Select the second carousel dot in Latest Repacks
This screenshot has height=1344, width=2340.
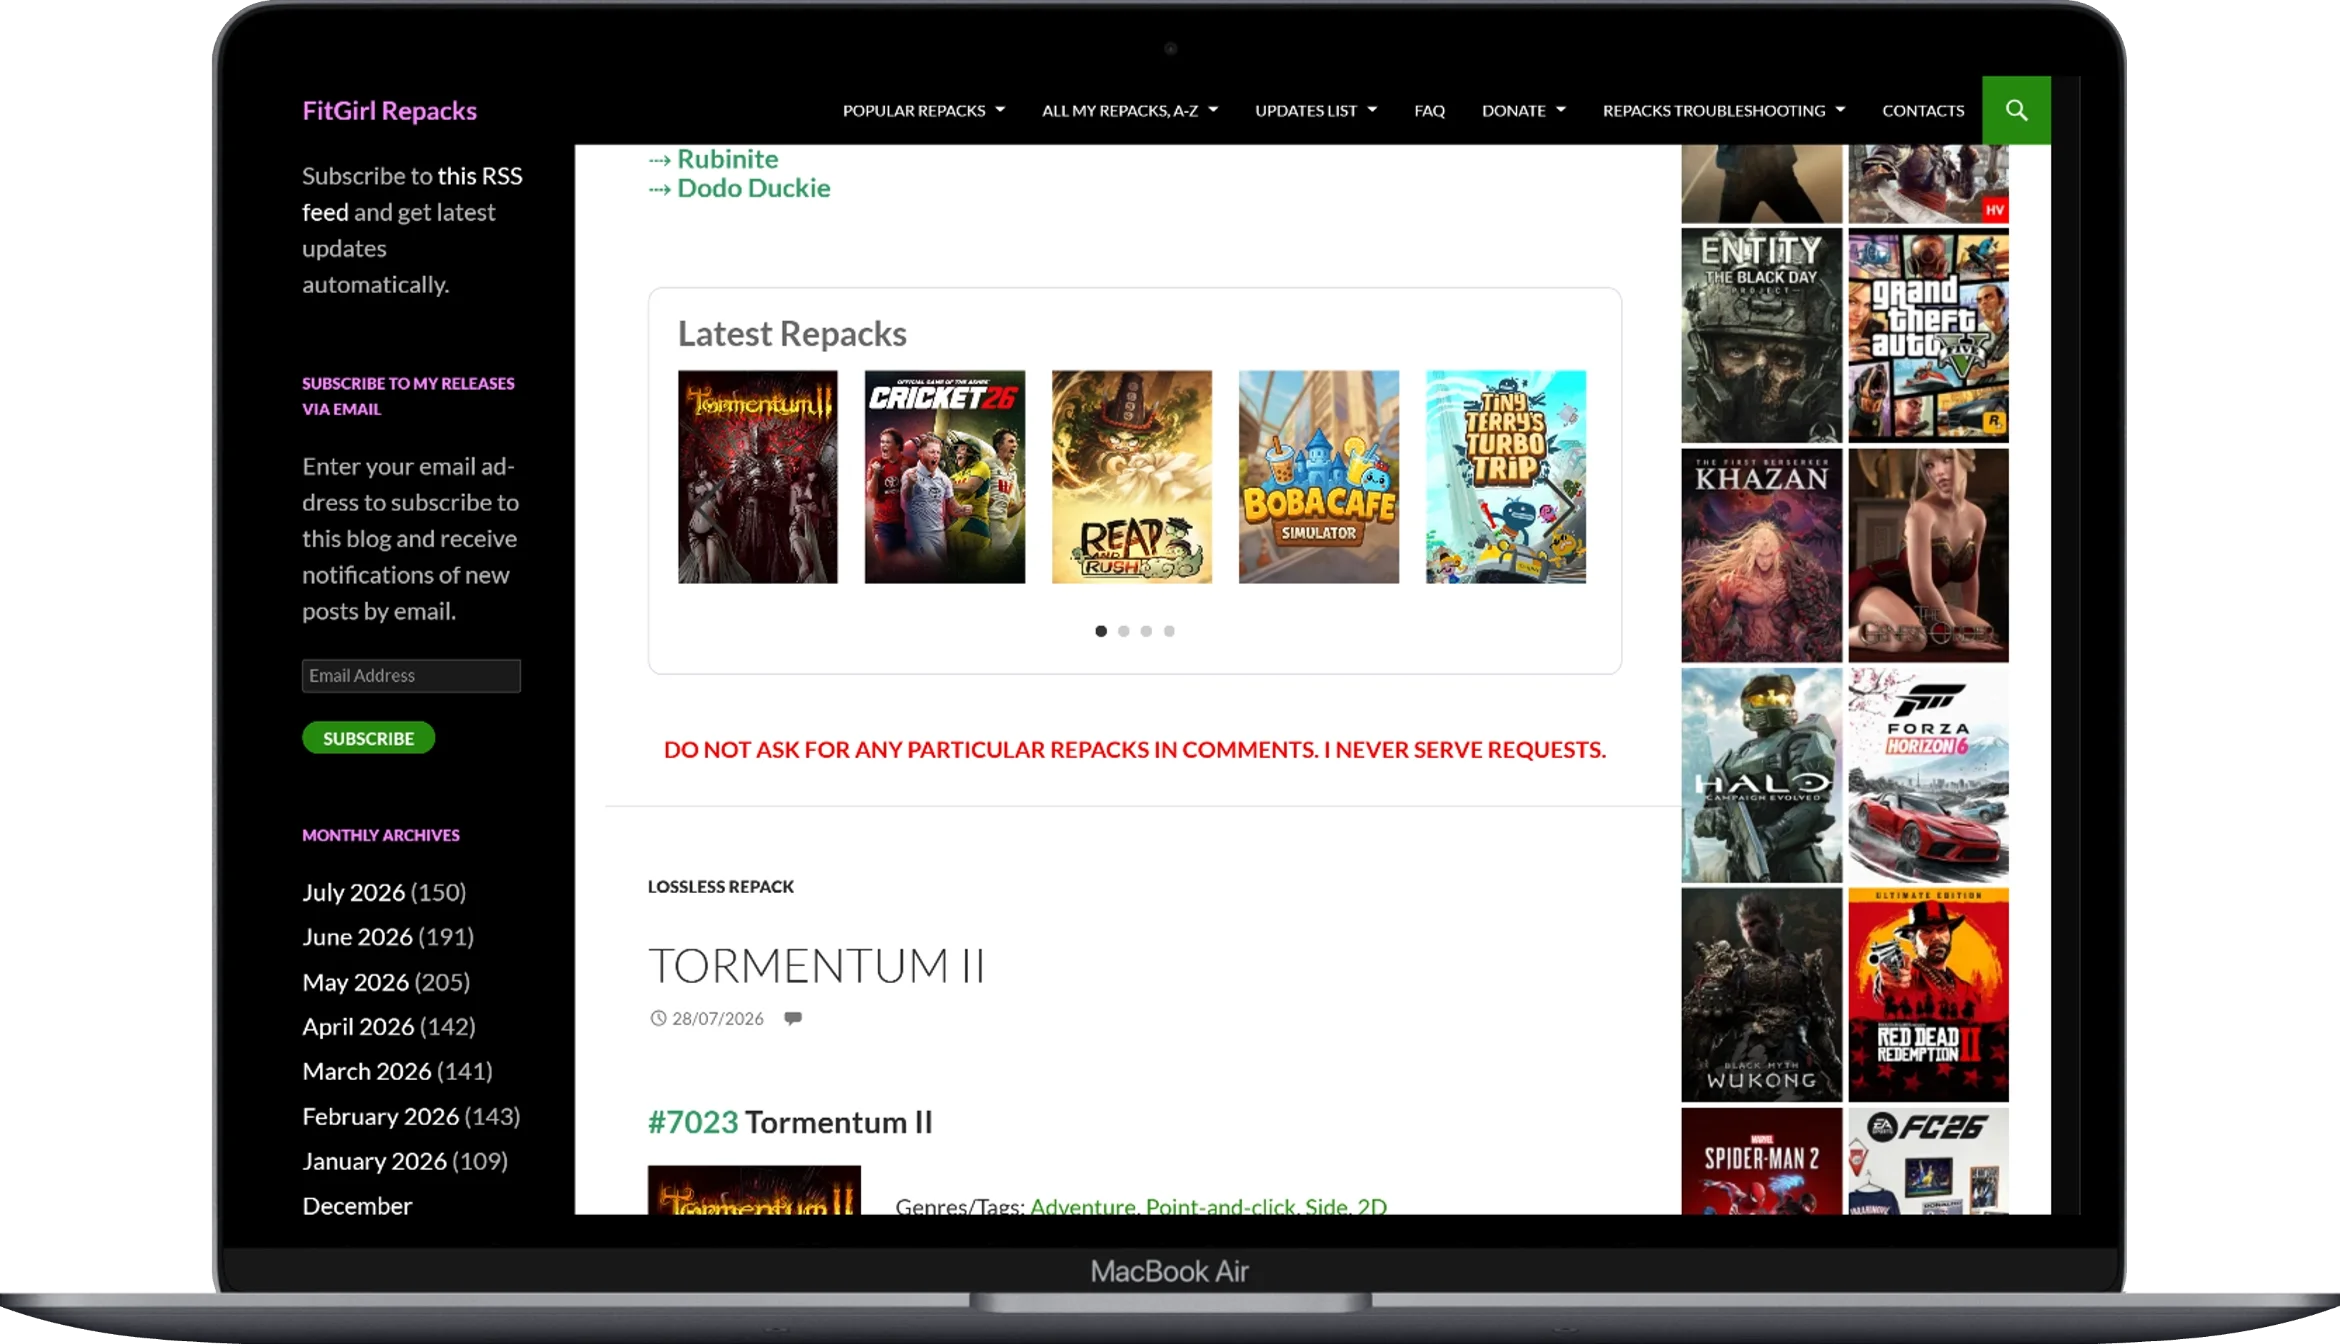(x=1124, y=631)
